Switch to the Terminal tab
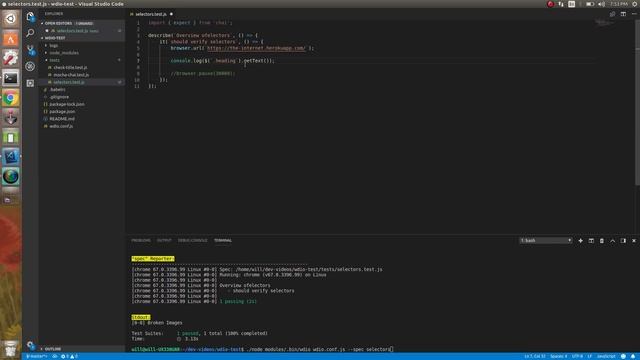This screenshot has height=360, width=640. [223, 240]
